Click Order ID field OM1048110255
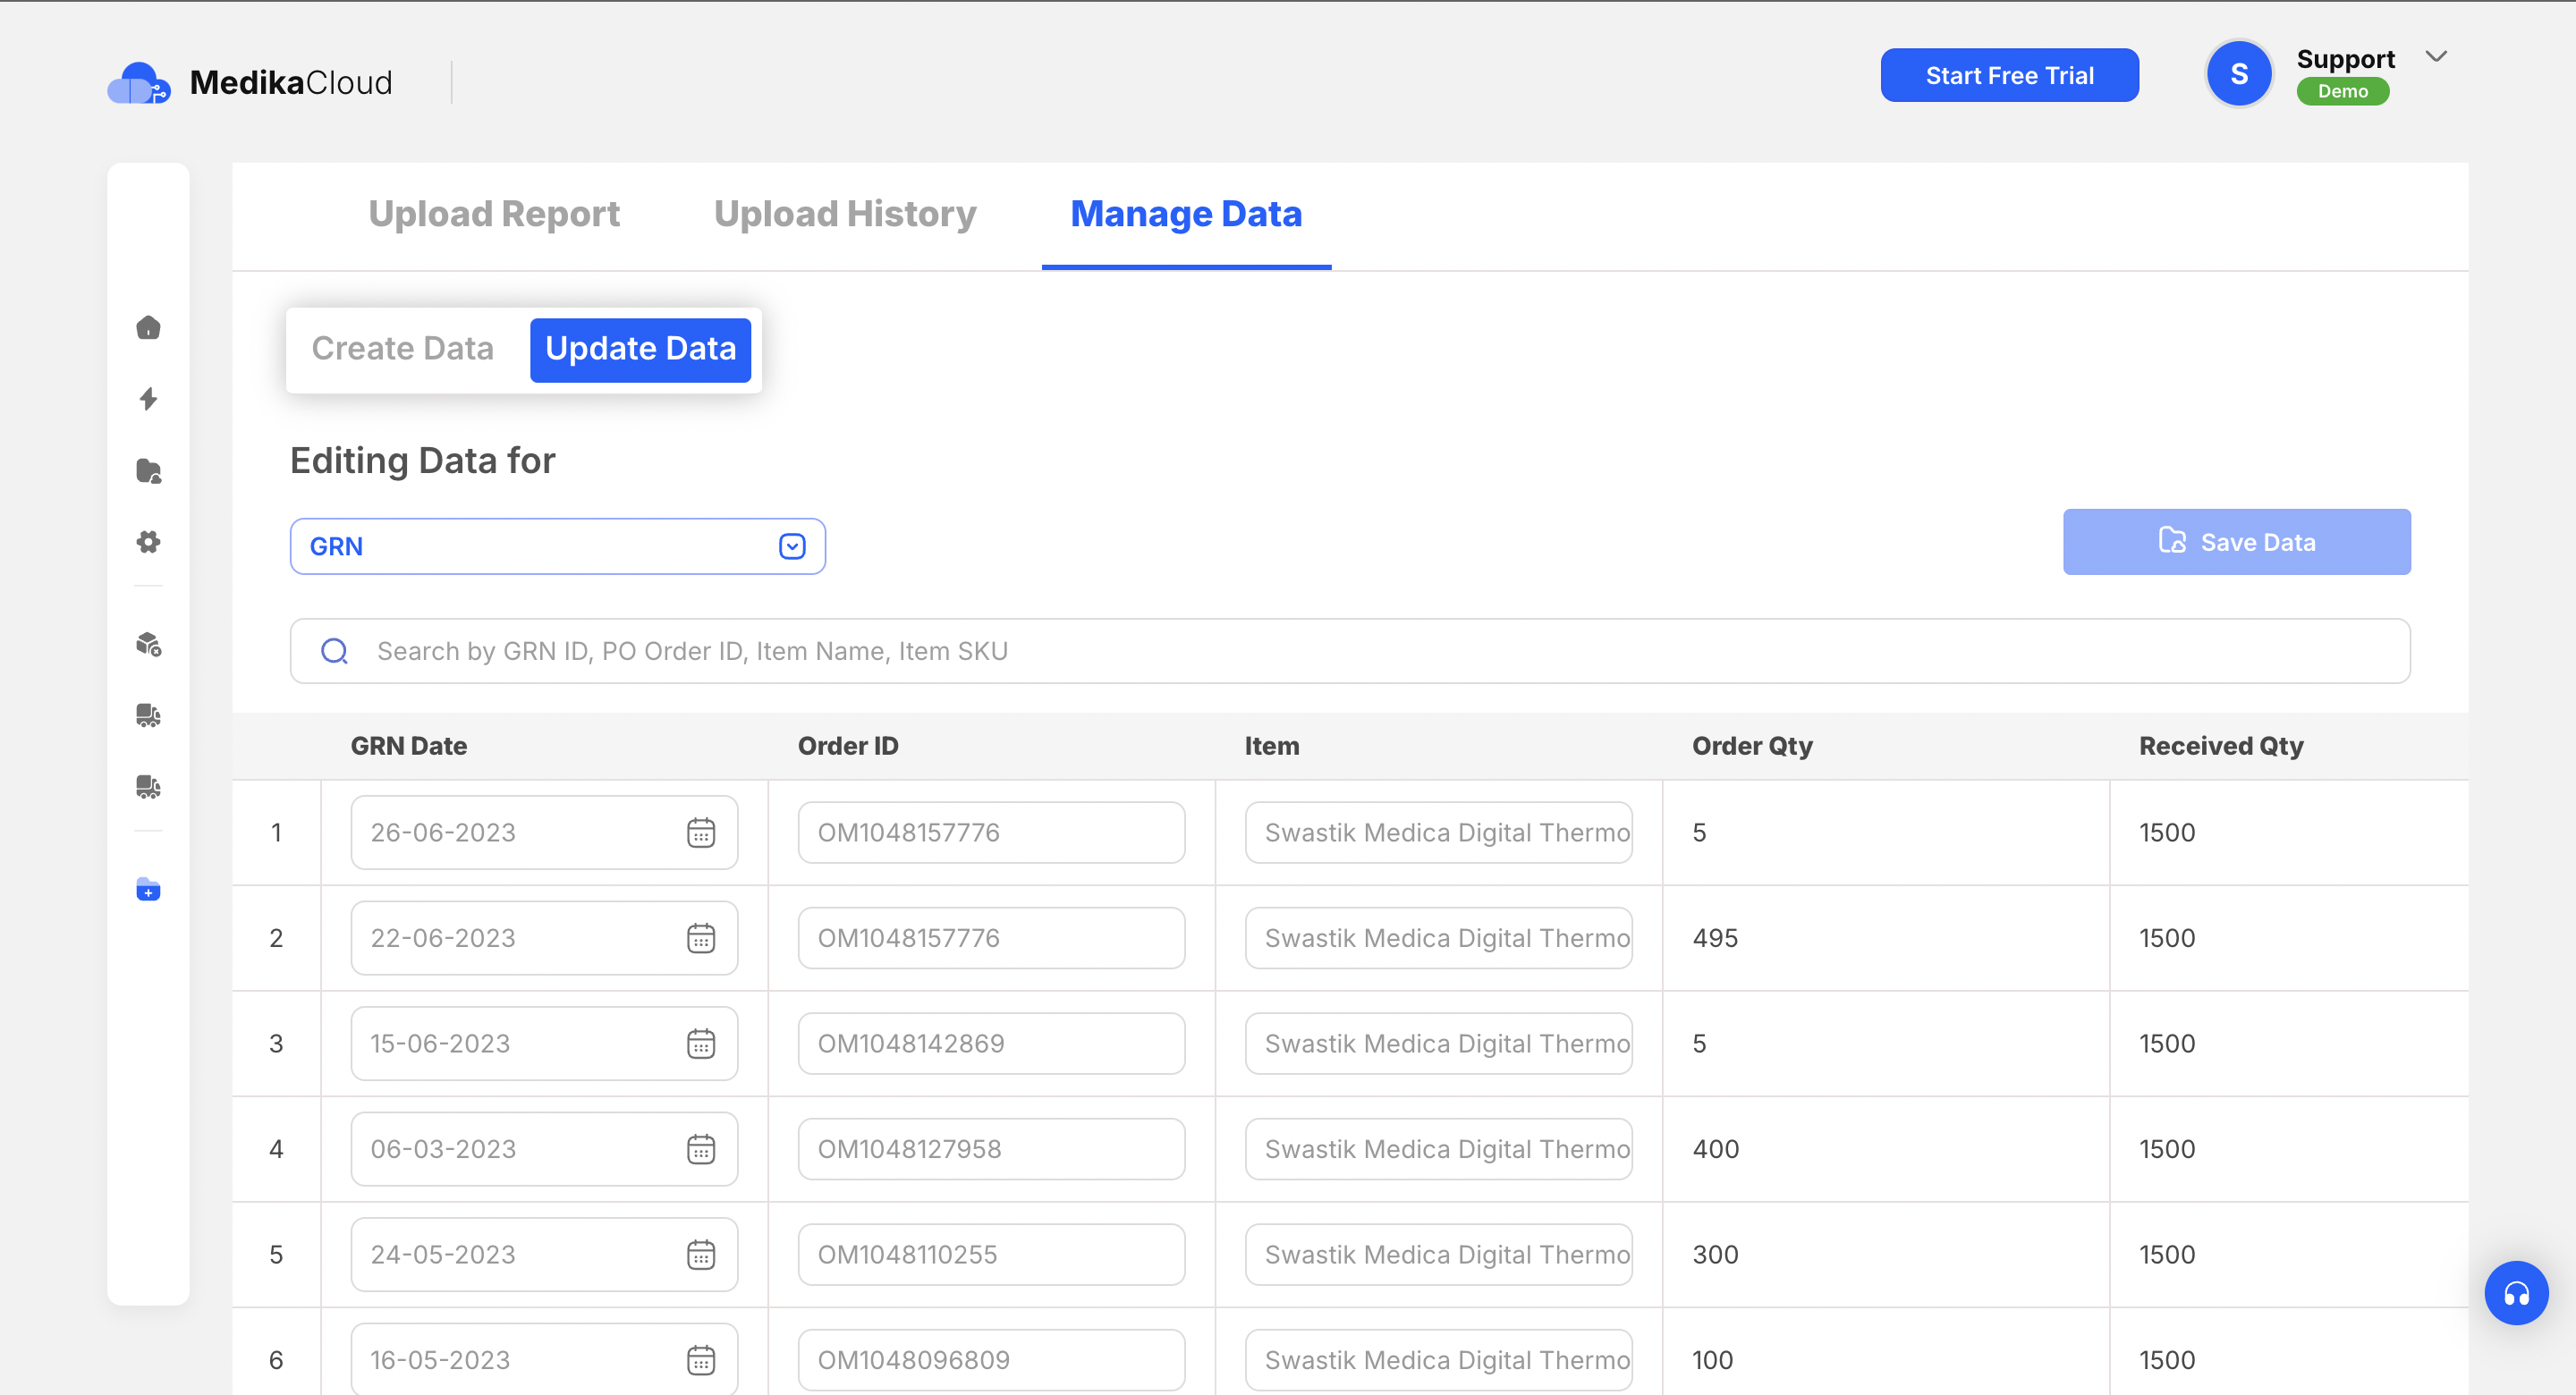Image resolution: width=2576 pixels, height=1395 pixels. (x=991, y=1254)
